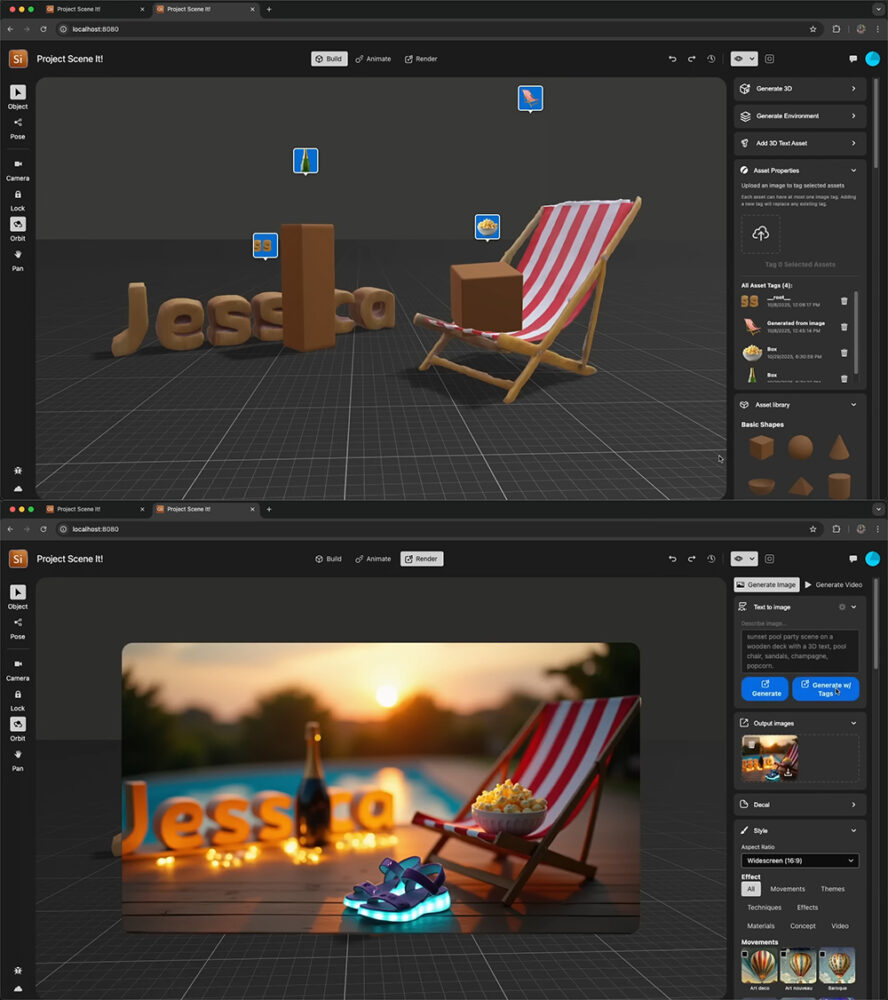Tick the Baroque style checkbox

point(824,954)
